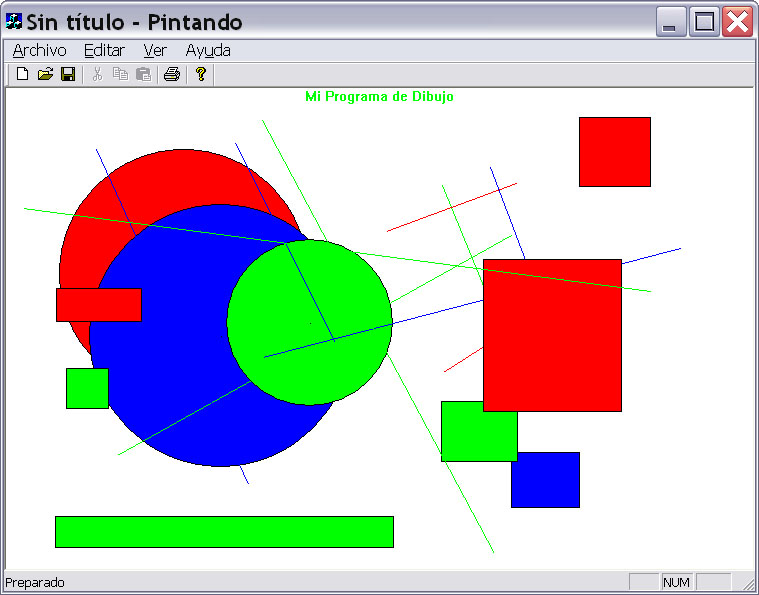Save the drawing using the floppy disk icon
The image size is (759, 595).
(68, 74)
